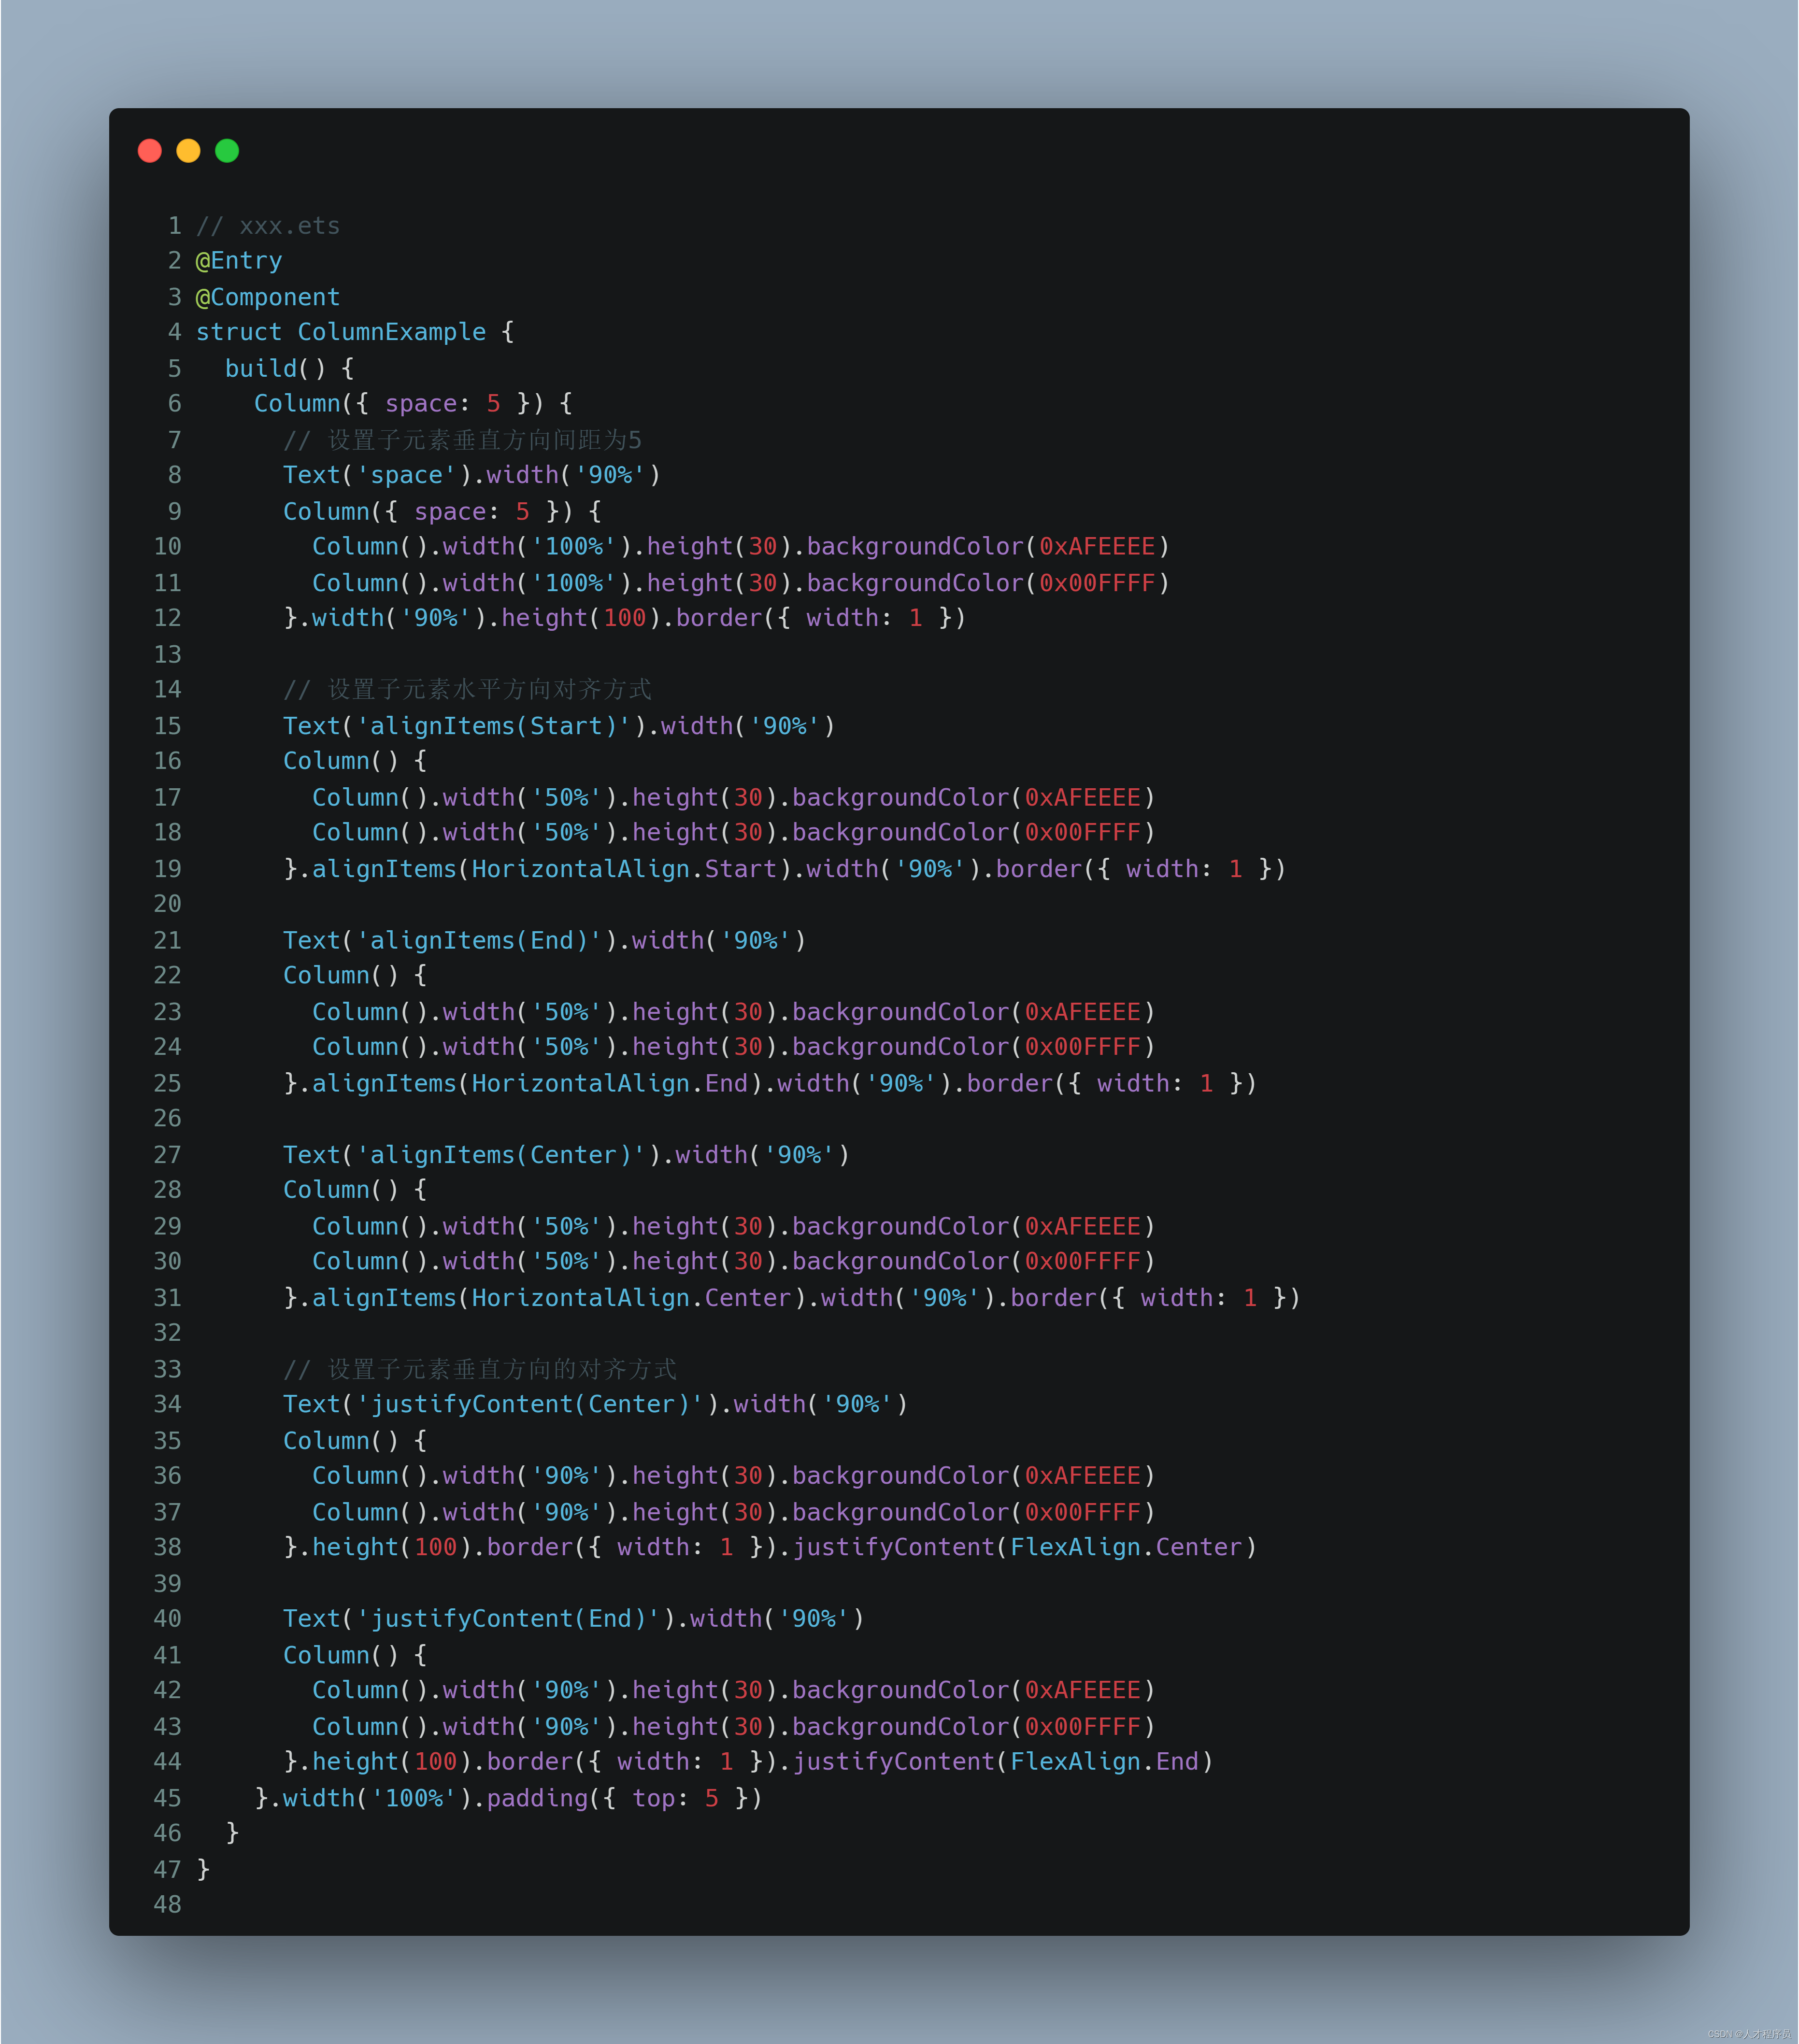Click line number 48 in gutter
This screenshot has width=1799, height=2044.
167,1905
